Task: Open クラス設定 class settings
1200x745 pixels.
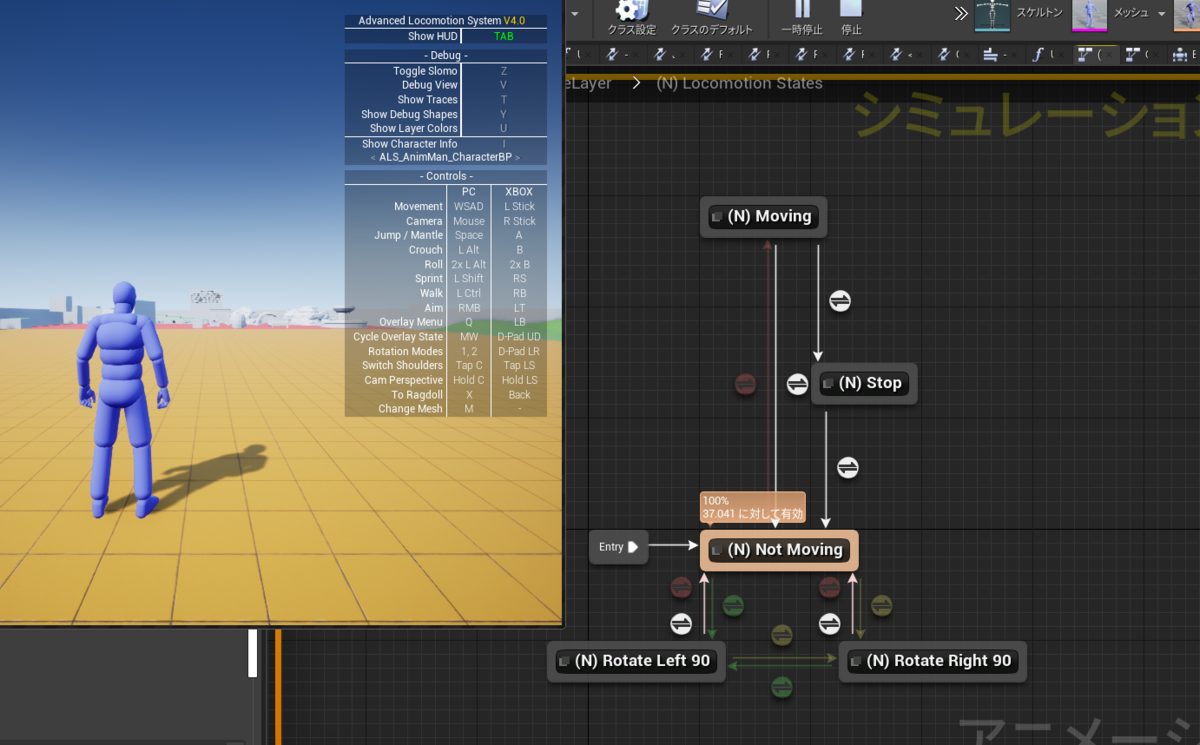Action: (631, 18)
